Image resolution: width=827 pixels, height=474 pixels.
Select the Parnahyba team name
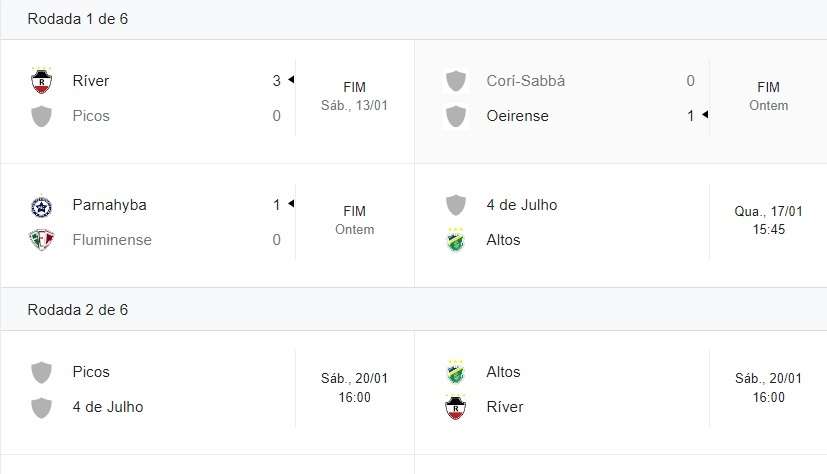click(x=109, y=205)
